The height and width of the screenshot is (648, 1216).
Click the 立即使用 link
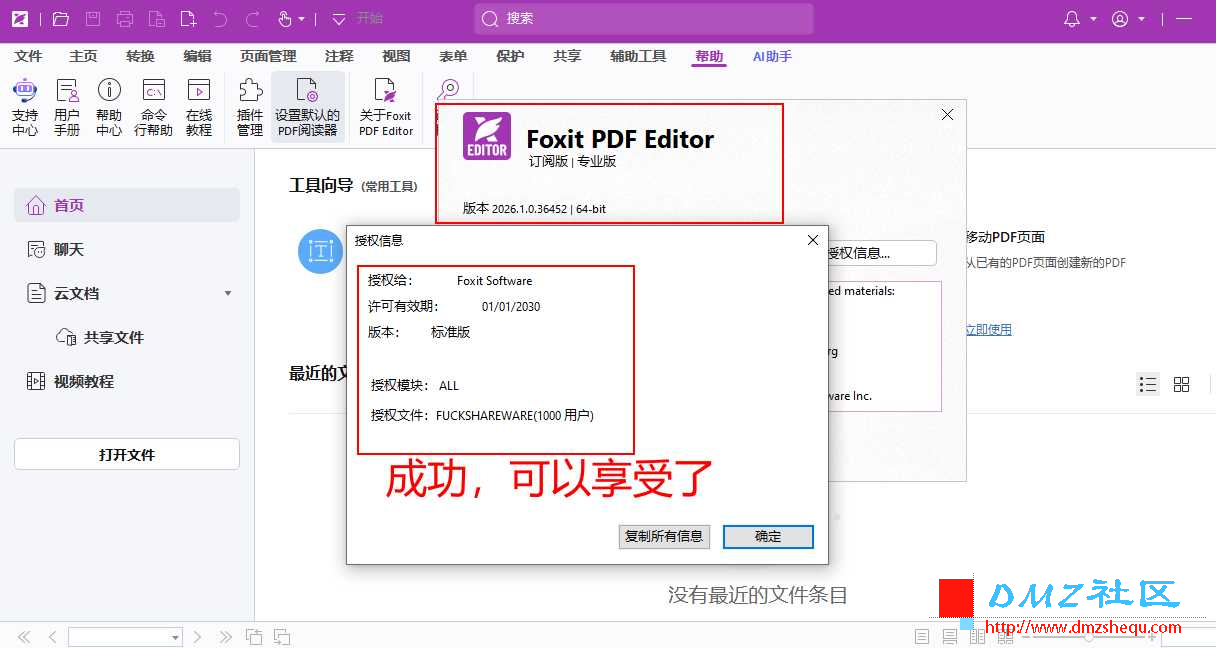pyautogui.click(x=988, y=329)
